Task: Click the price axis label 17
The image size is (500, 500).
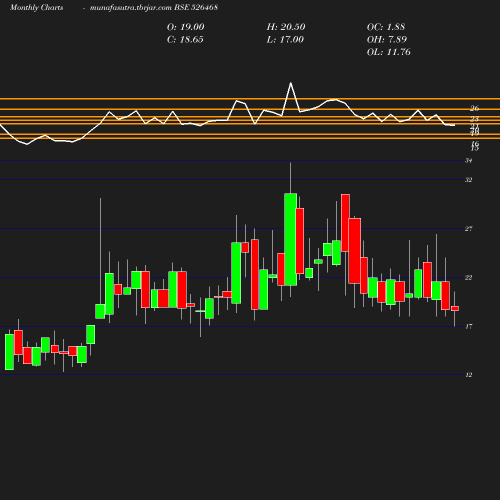Action: click(x=469, y=326)
